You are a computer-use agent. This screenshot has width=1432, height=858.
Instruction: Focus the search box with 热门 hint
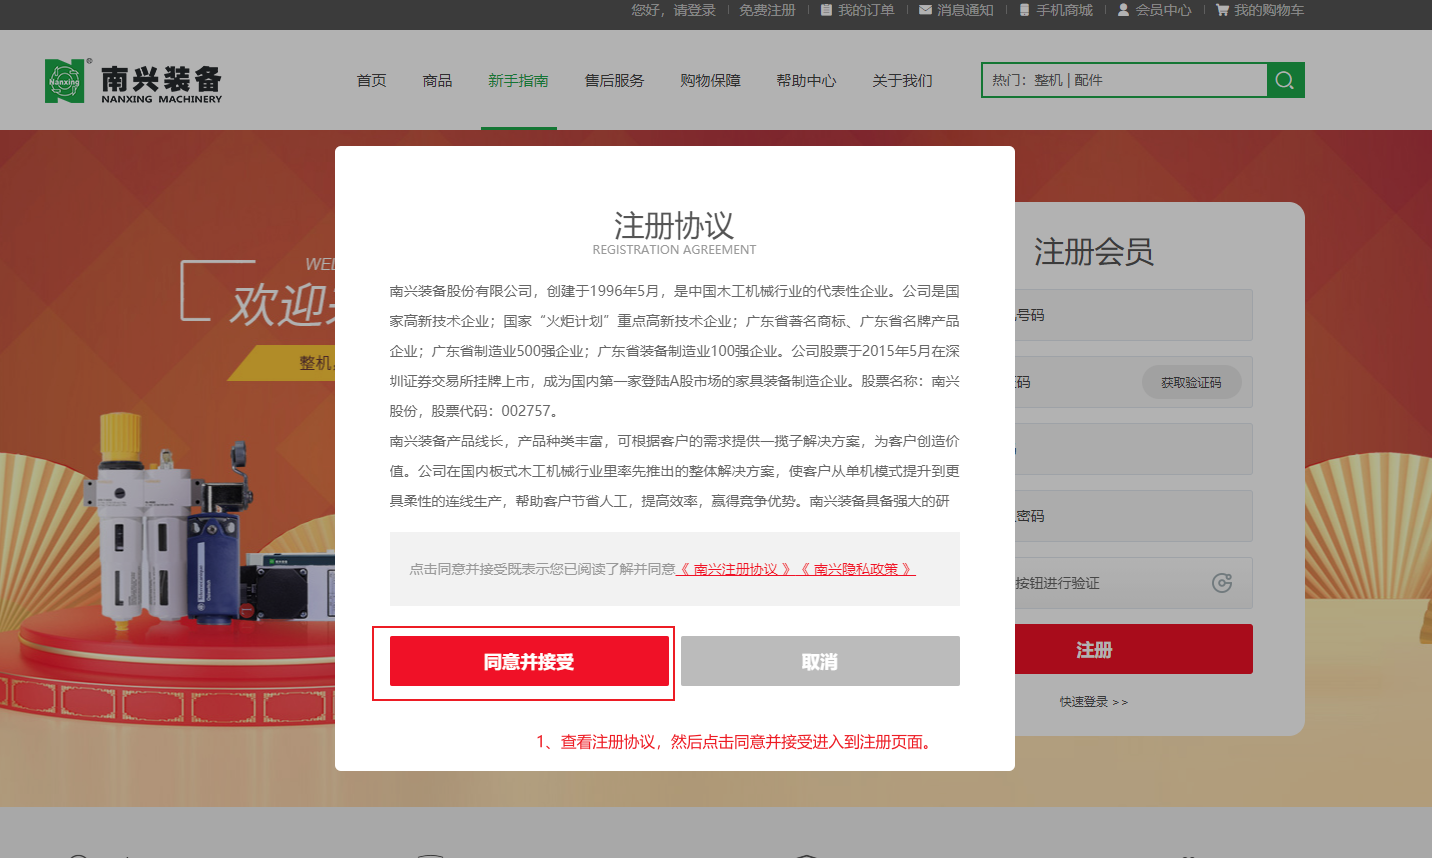pyautogui.click(x=1124, y=80)
